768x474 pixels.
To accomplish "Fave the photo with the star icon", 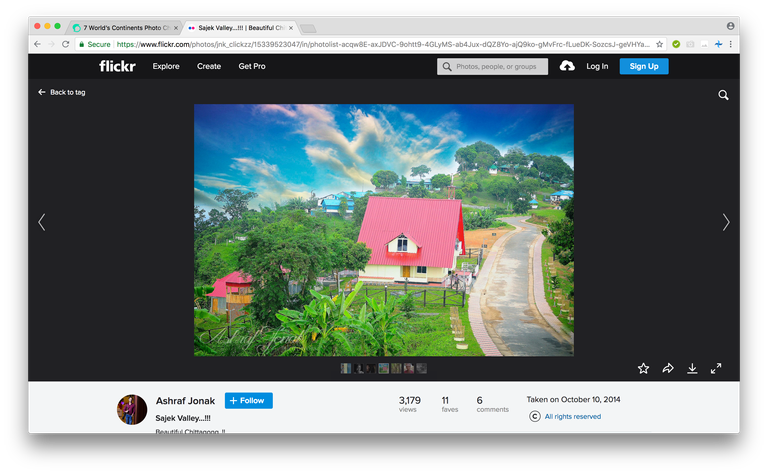I will [644, 368].
